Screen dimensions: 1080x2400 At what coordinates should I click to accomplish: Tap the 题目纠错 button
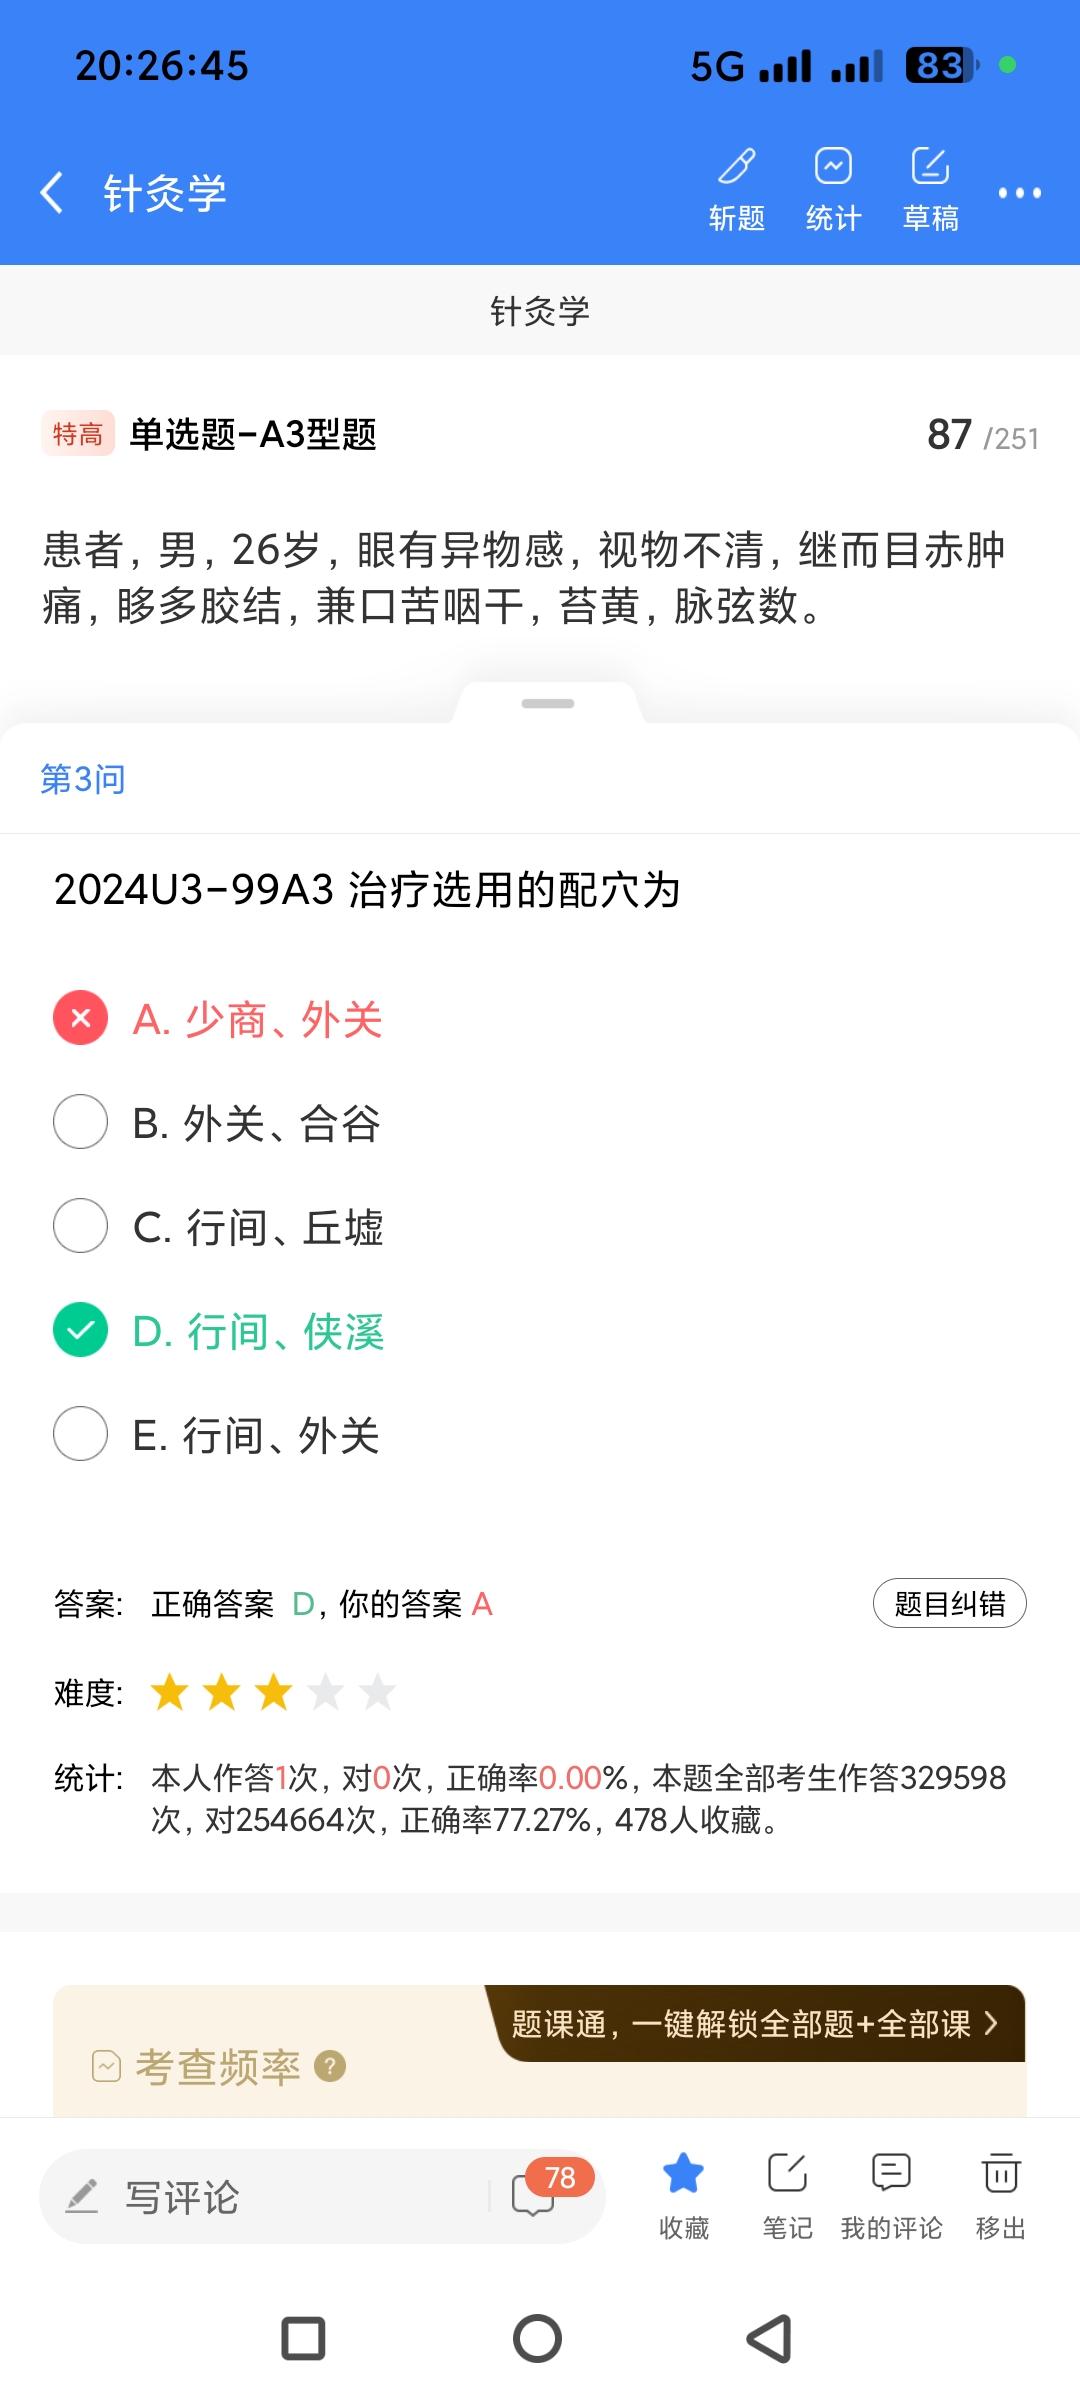(x=949, y=1604)
